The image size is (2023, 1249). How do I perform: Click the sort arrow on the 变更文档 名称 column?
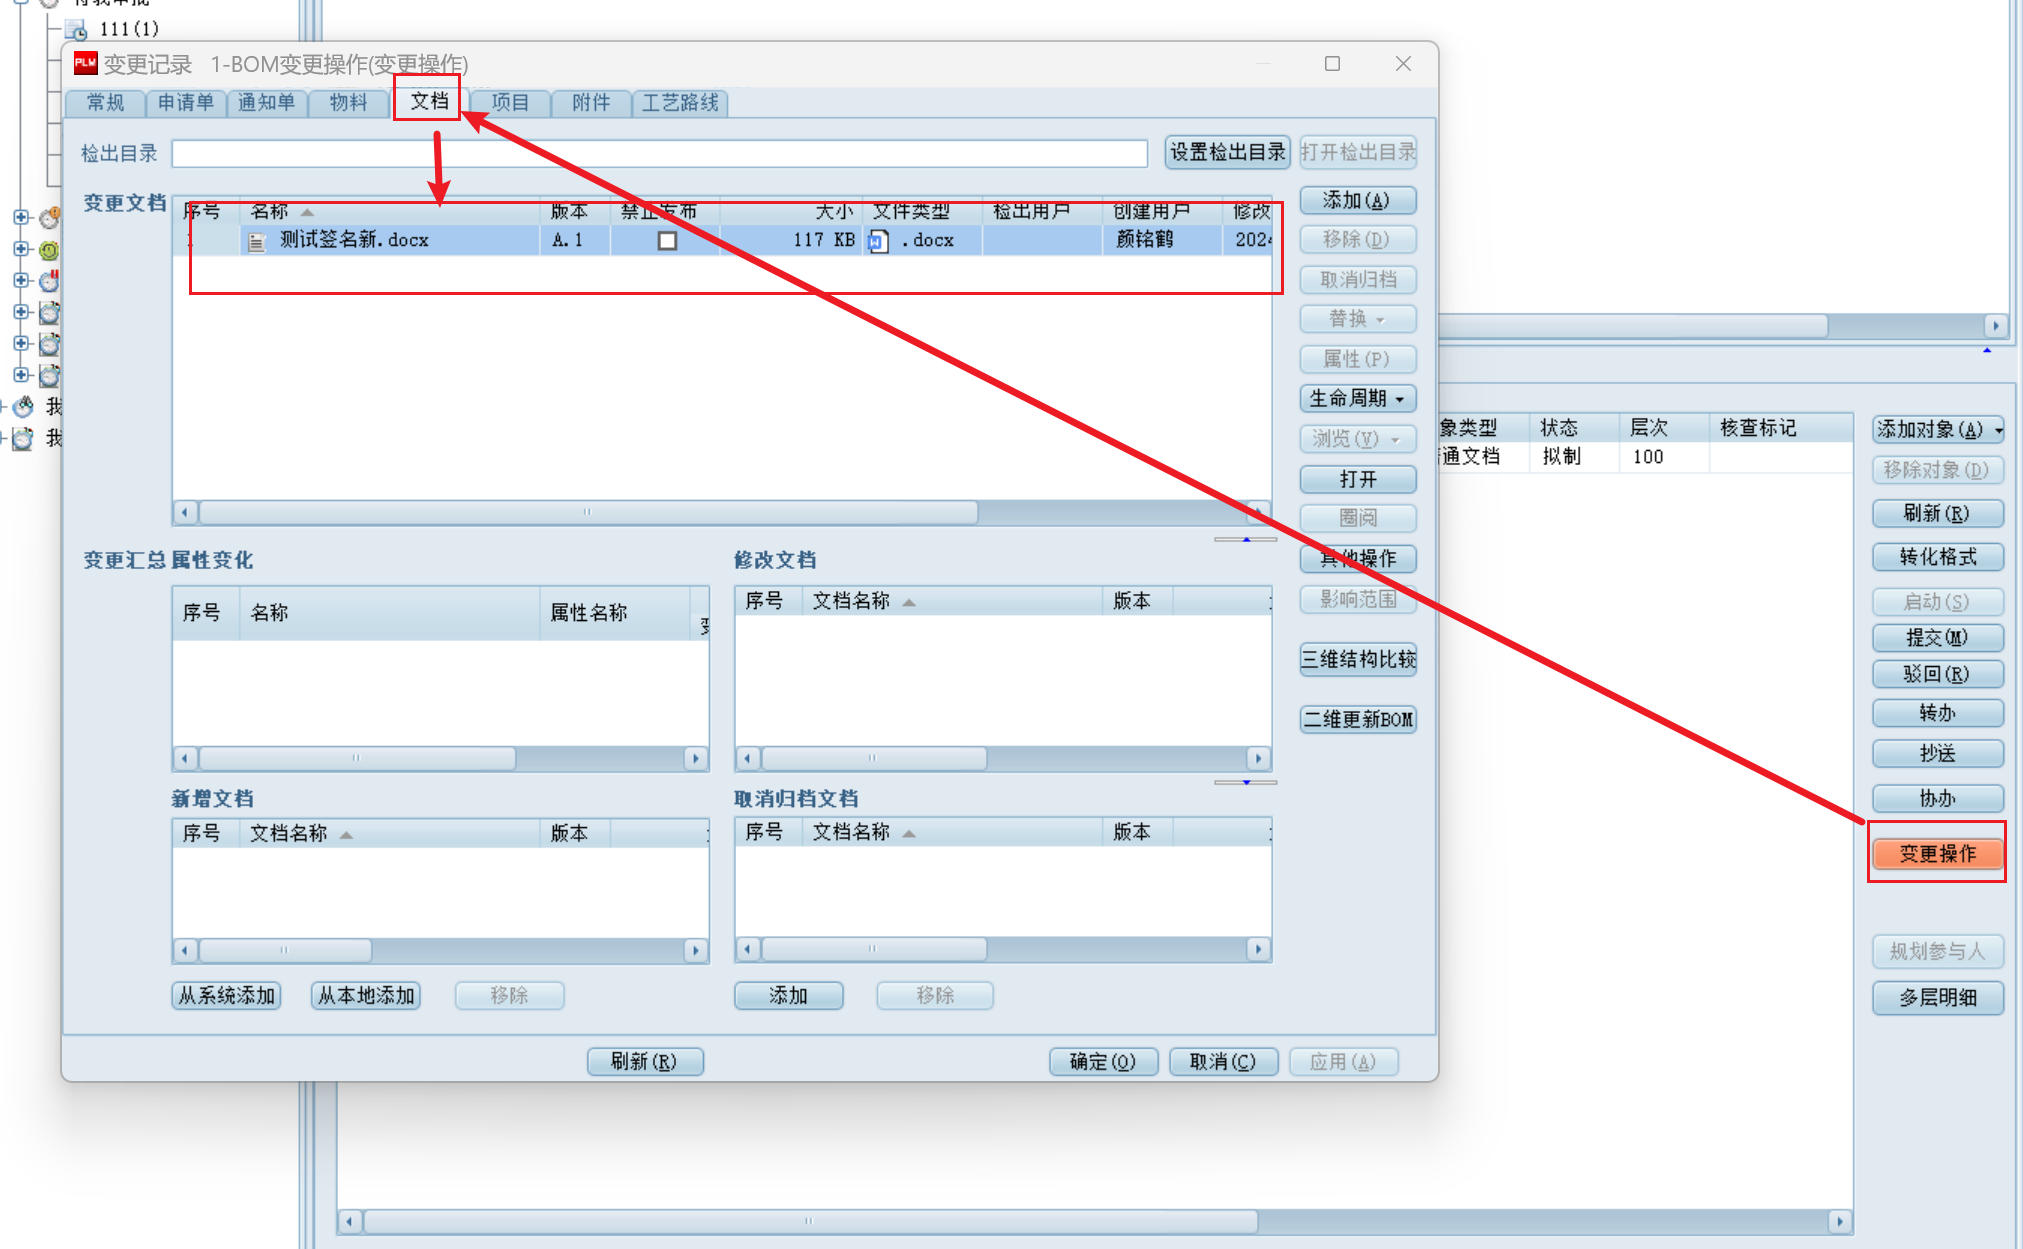[x=308, y=212]
